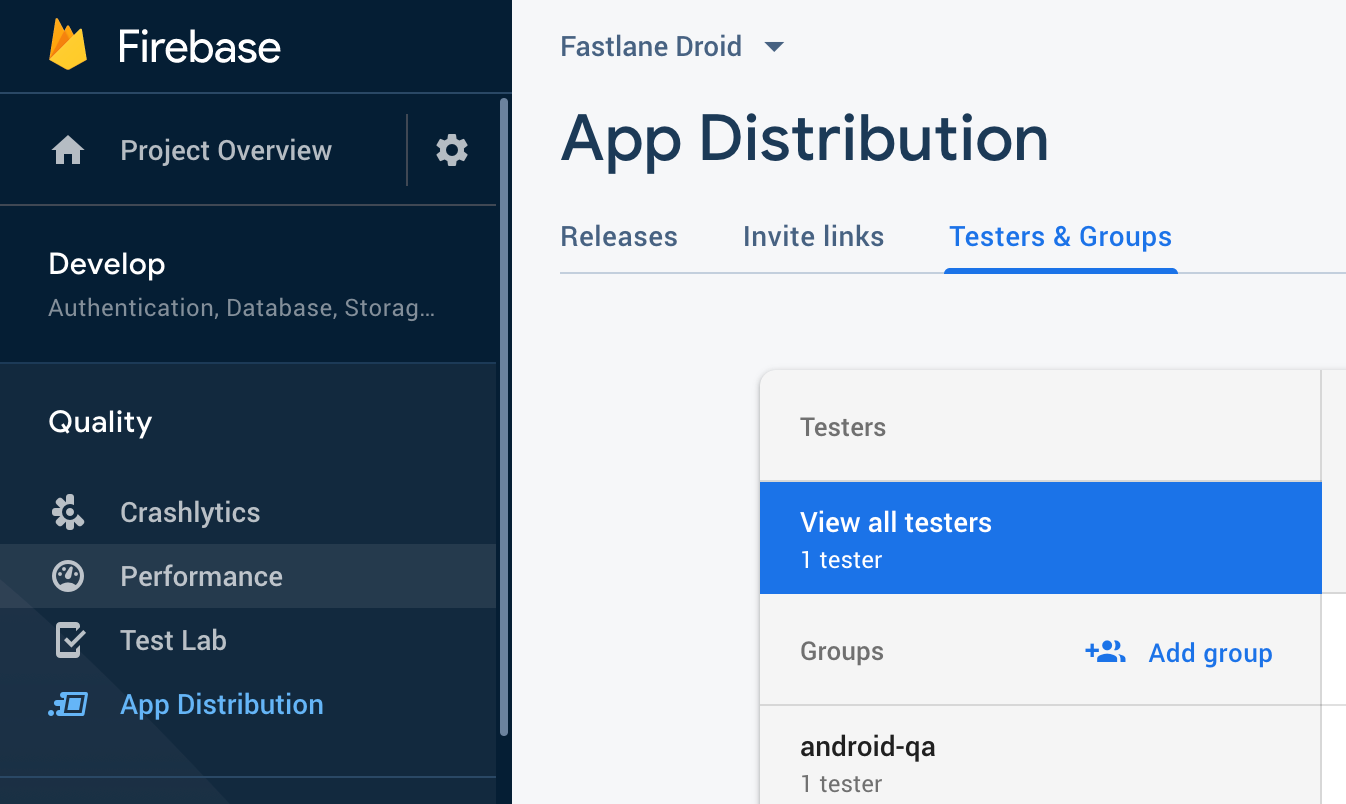Select View all testers row
This screenshot has height=804, width=1346.
point(1041,538)
